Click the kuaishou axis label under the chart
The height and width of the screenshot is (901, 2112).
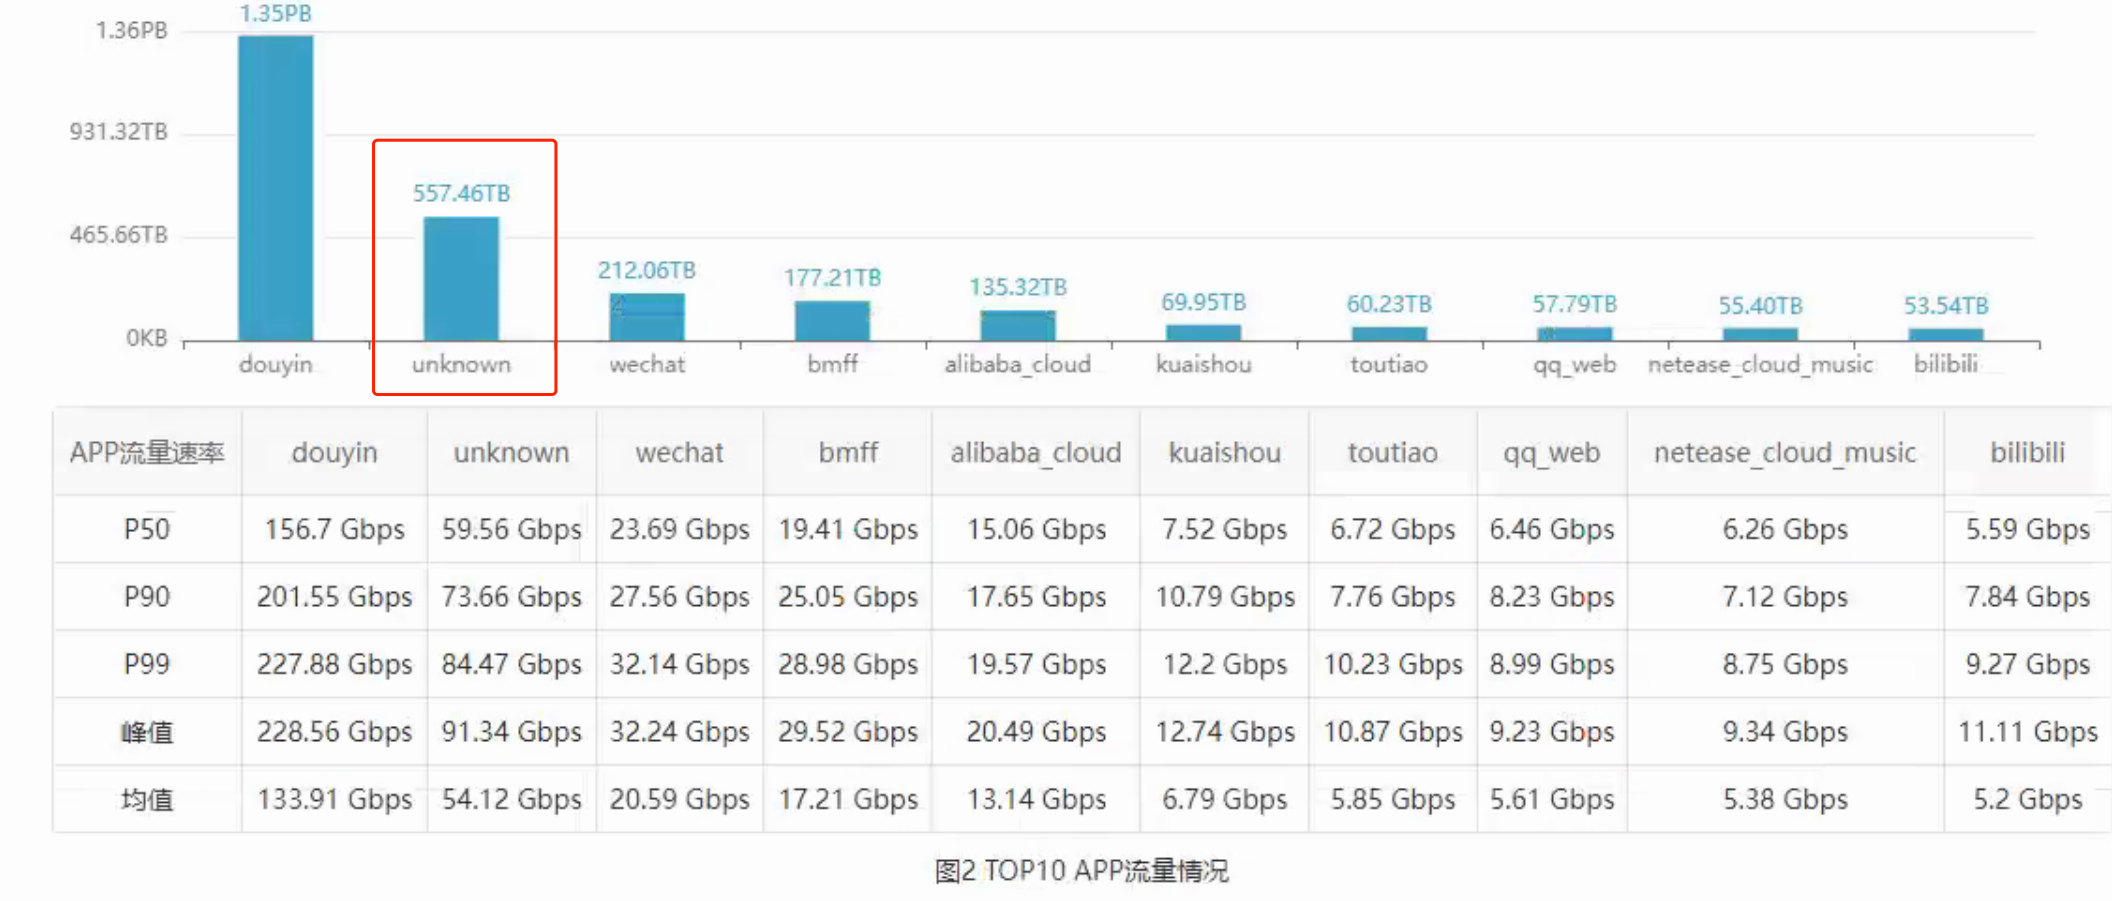point(1203,364)
